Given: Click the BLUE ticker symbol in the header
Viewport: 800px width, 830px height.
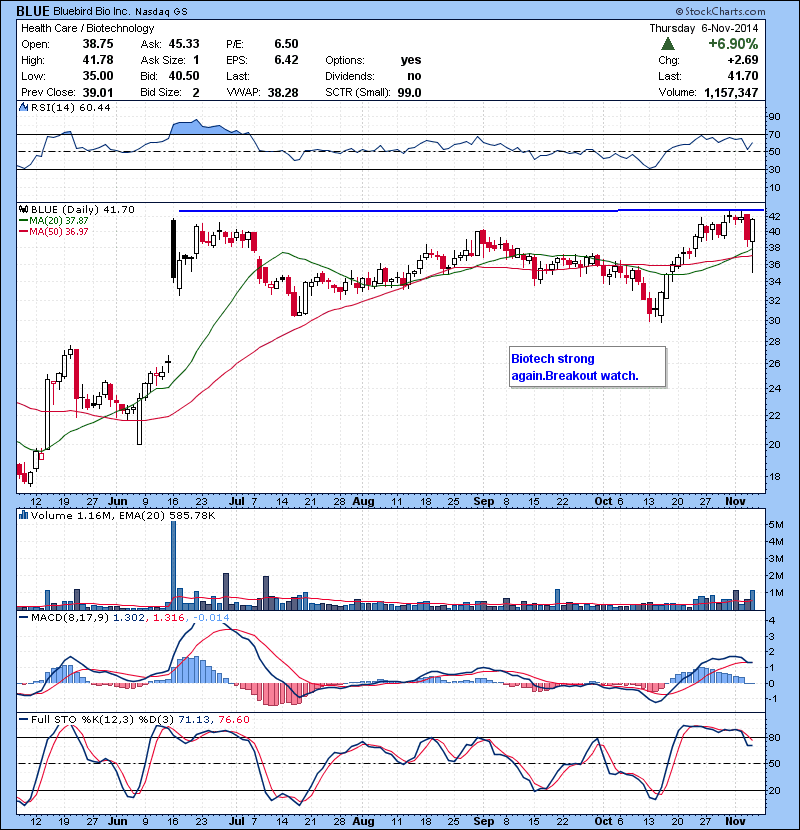Looking at the screenshot, I should click(x=33, y=11).
